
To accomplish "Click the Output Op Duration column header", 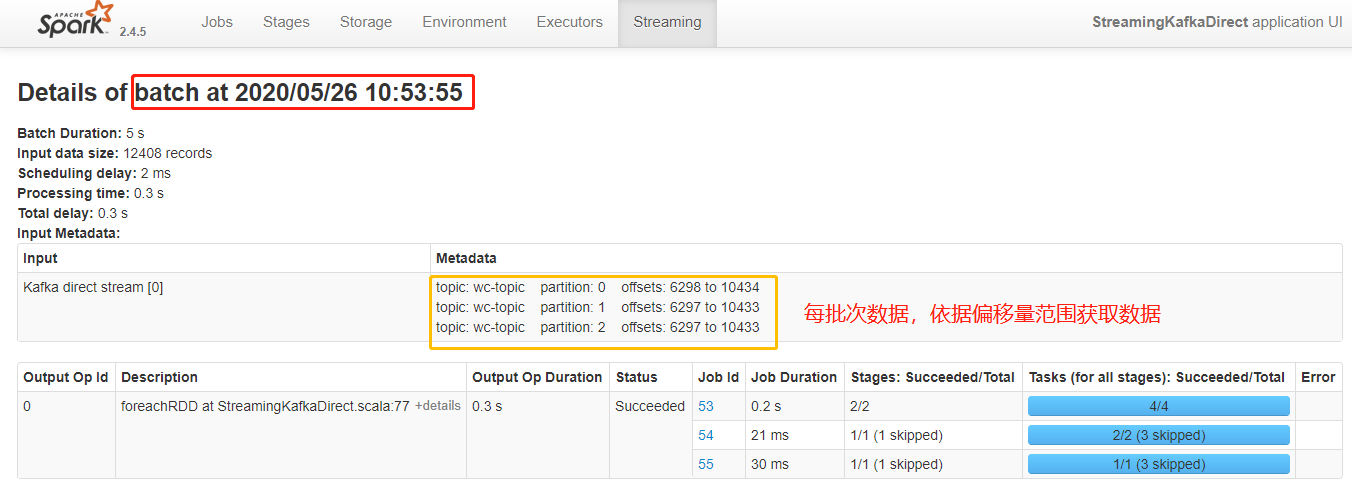I will click(x=537, y=377).
